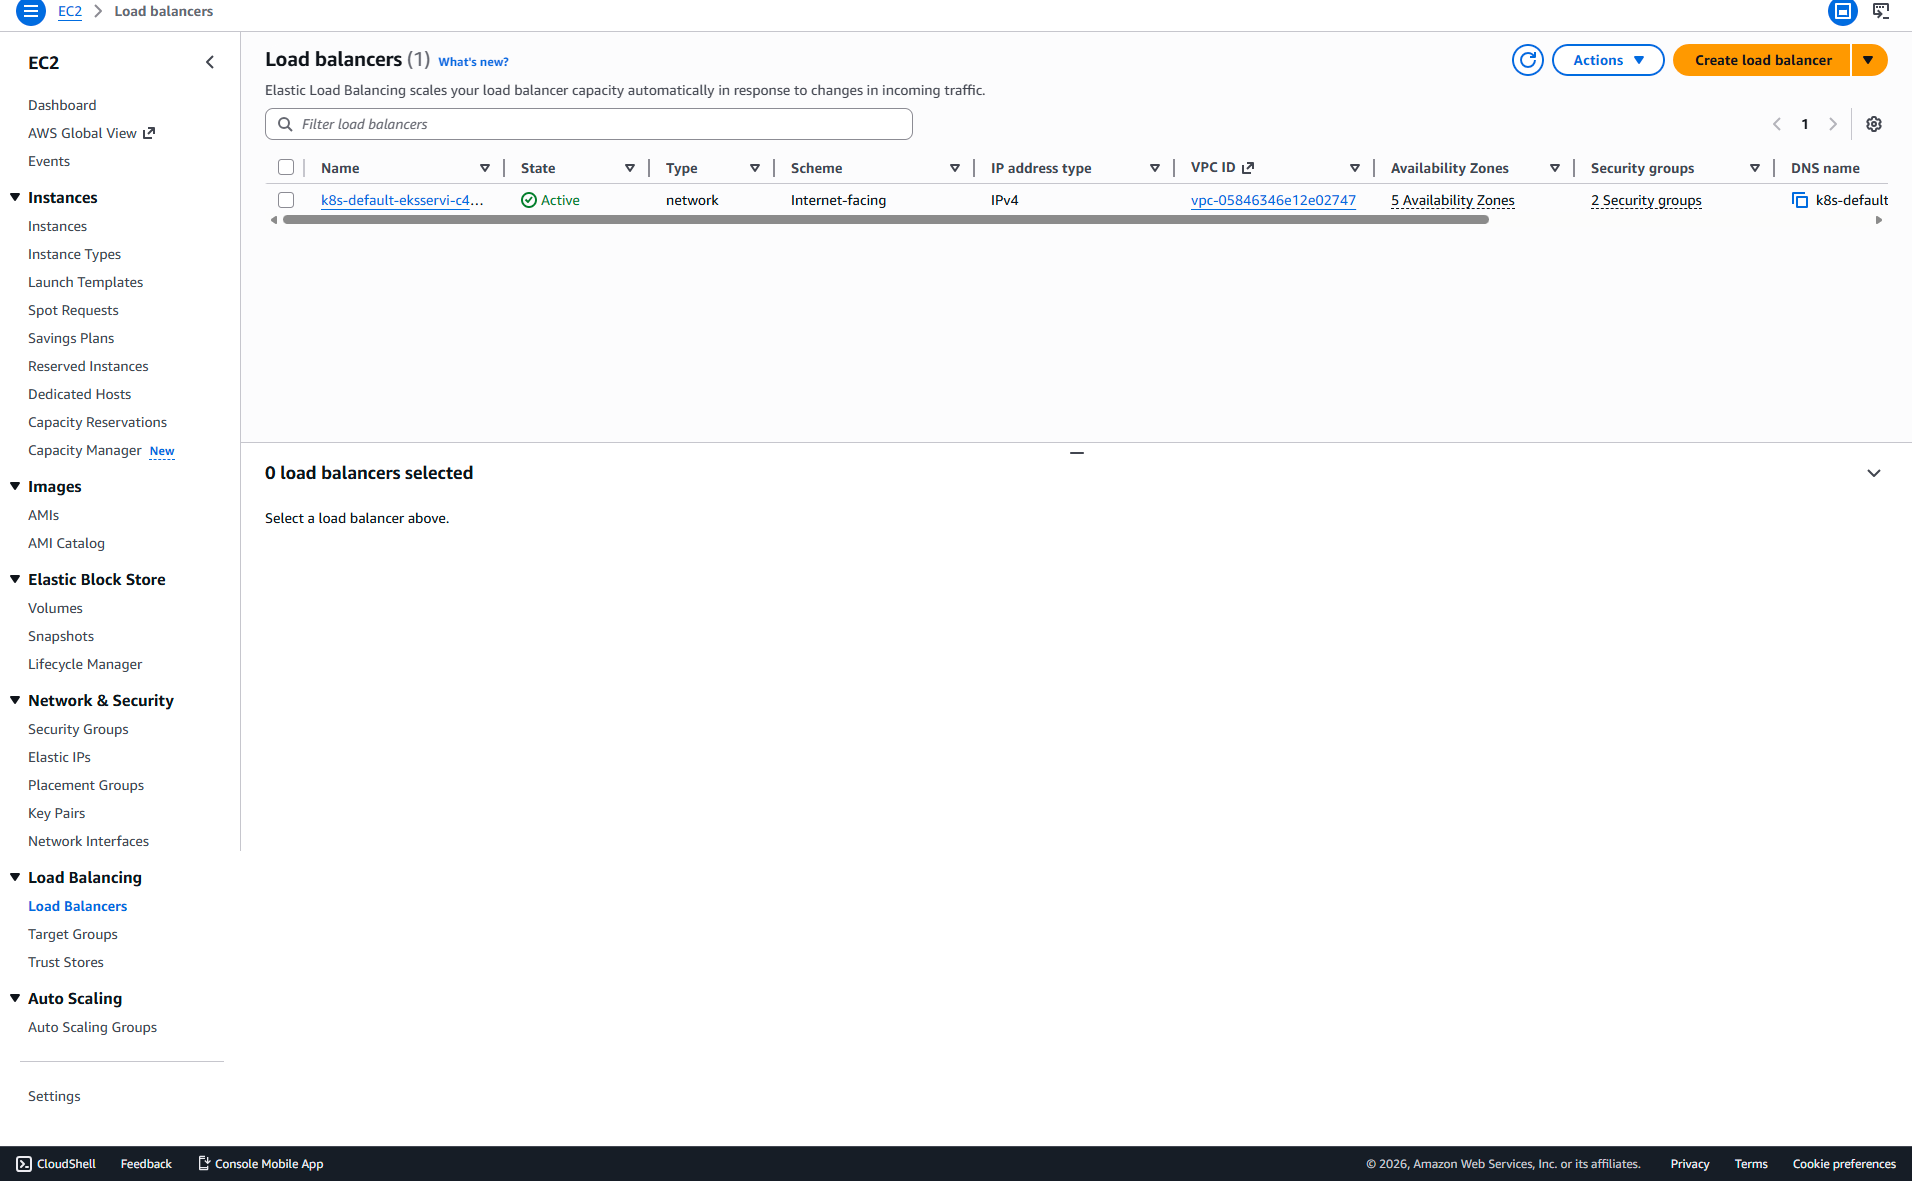Click scrollbar left arrow
The height and width of the screenshot is (1181, 1912).
tap(274, 220)
